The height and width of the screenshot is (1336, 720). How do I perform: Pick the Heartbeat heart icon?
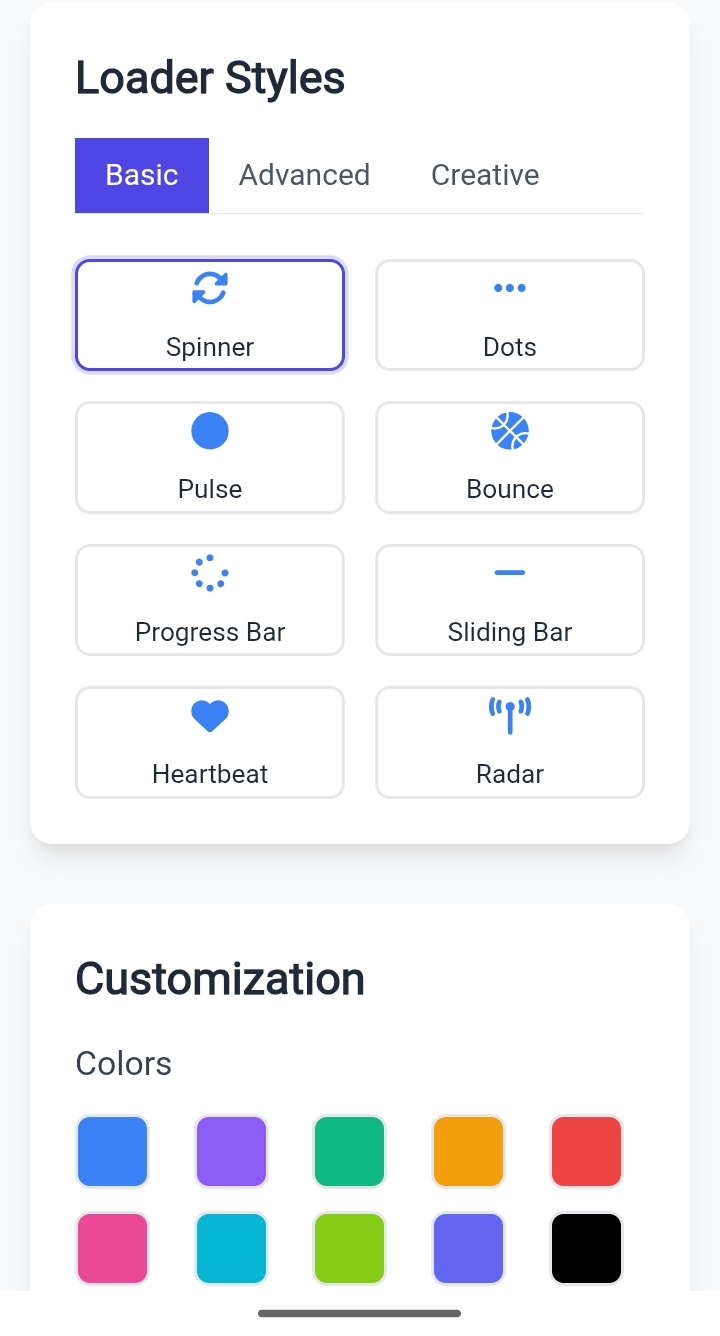(210, 716)
